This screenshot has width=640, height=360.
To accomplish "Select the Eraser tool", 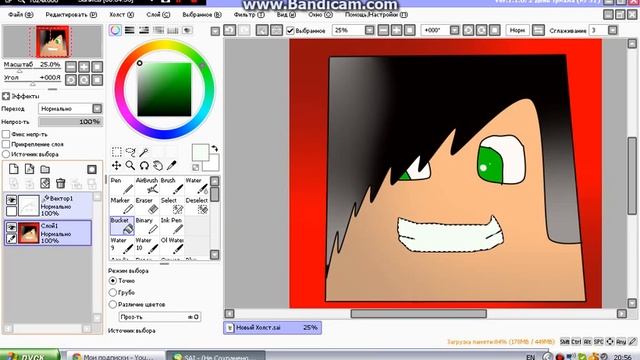I will (x=147, y=205).
